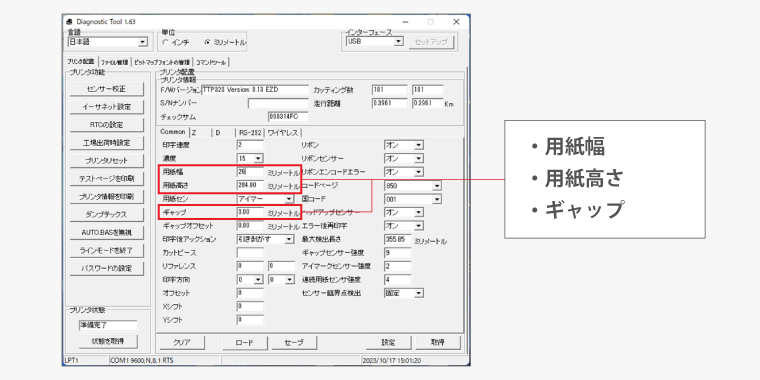Viewport: 760px width, 380px height.
Task: Click the ロード button
Action: (245, 342)
